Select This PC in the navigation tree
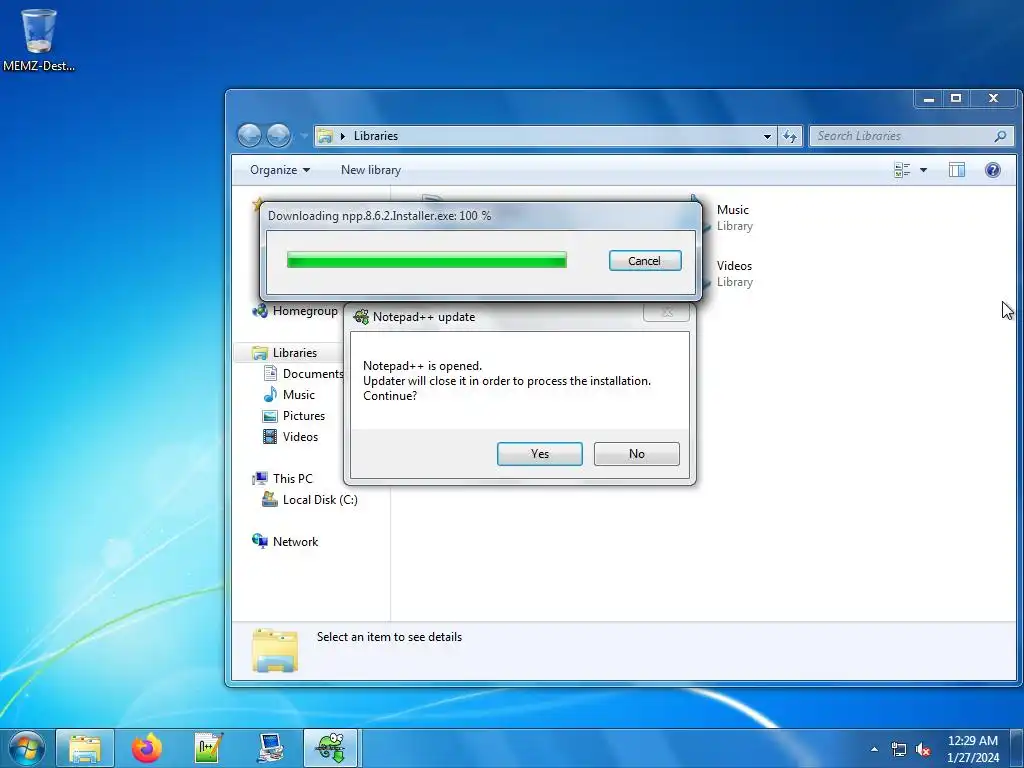This screenshot has height=768, width=1024. tap(293, 479)
